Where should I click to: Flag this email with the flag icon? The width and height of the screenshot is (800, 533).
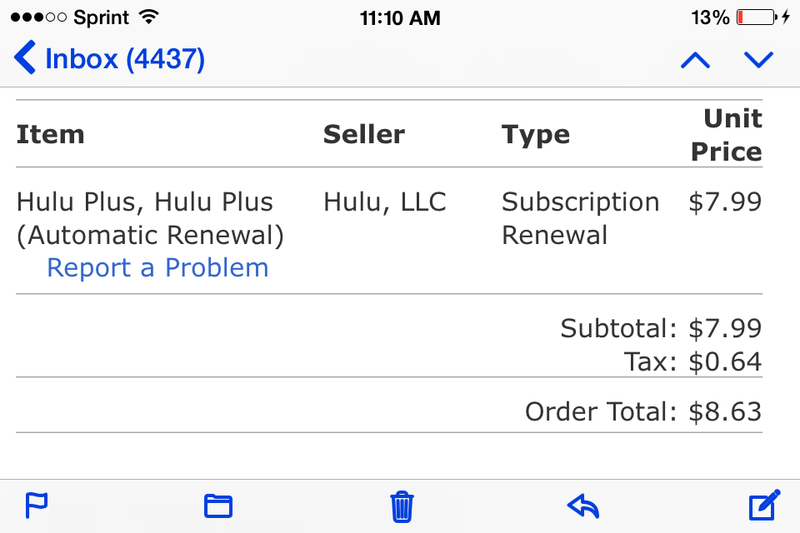[x=36, y=506]
